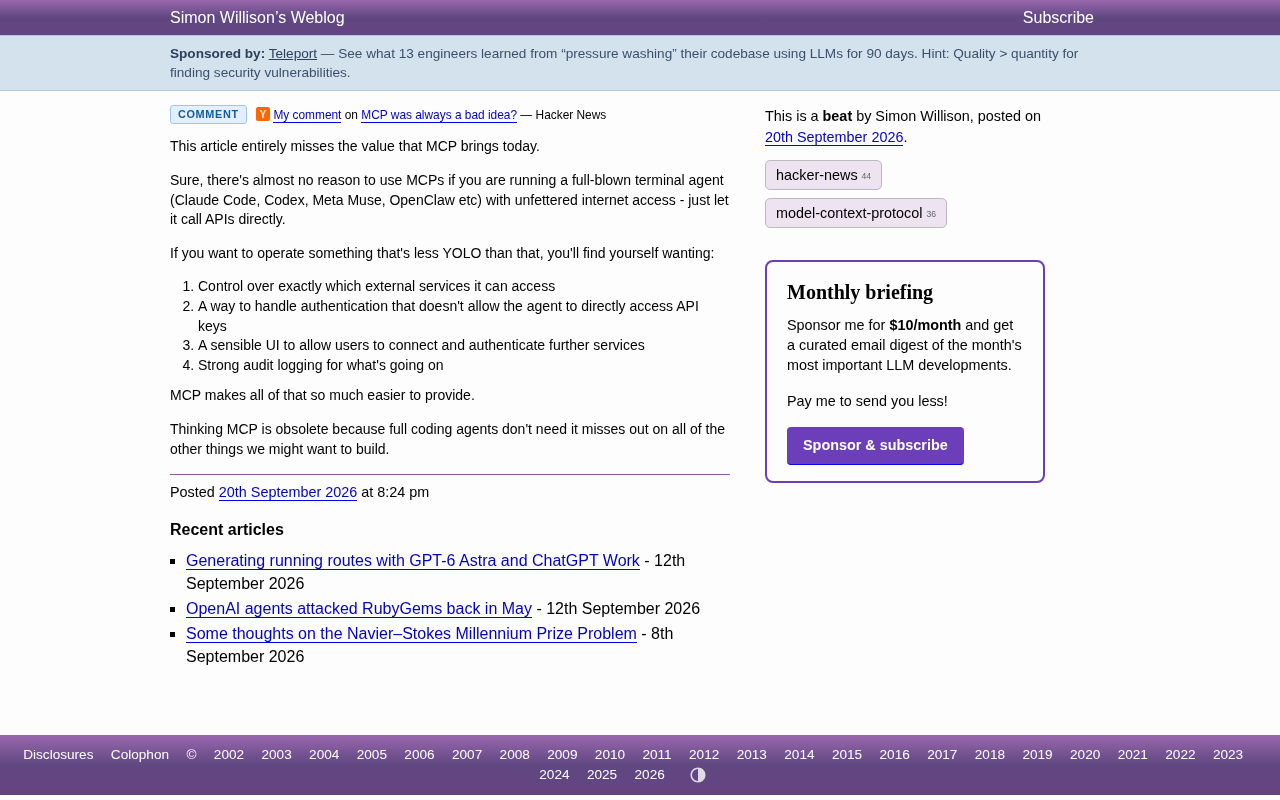Go to the 2010 archive

coord(610,755)
